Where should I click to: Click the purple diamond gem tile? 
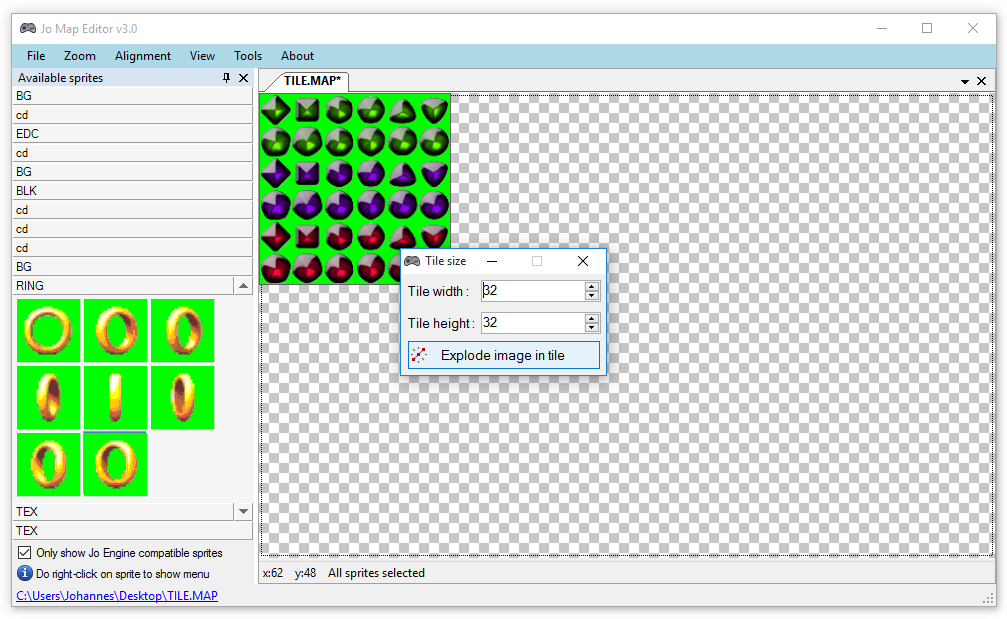click(x=276, y=173)
